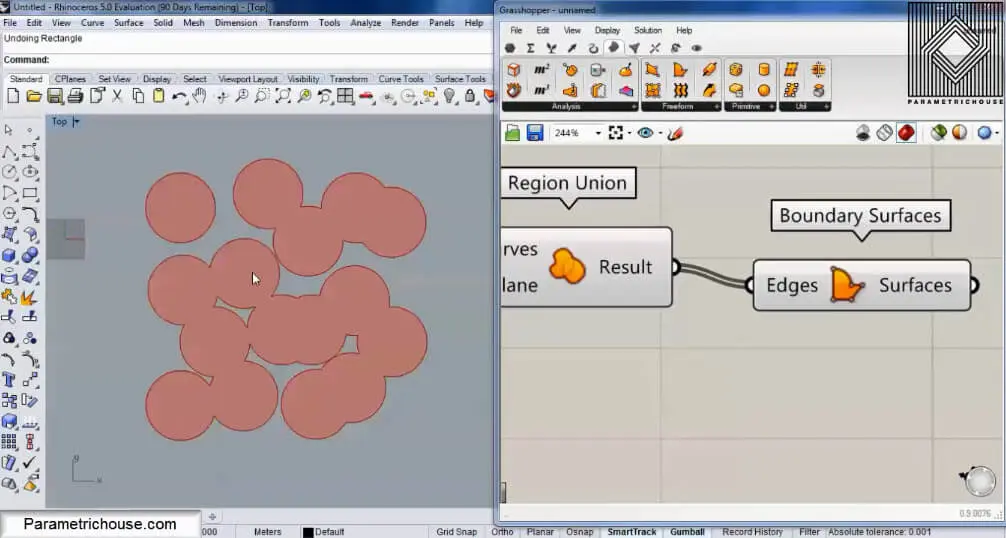Viewport: 1006px width, 538px height.
Task: Open the dropdown arrow beside Grasshopper zoom extents
Action: (x=629, y=133)
